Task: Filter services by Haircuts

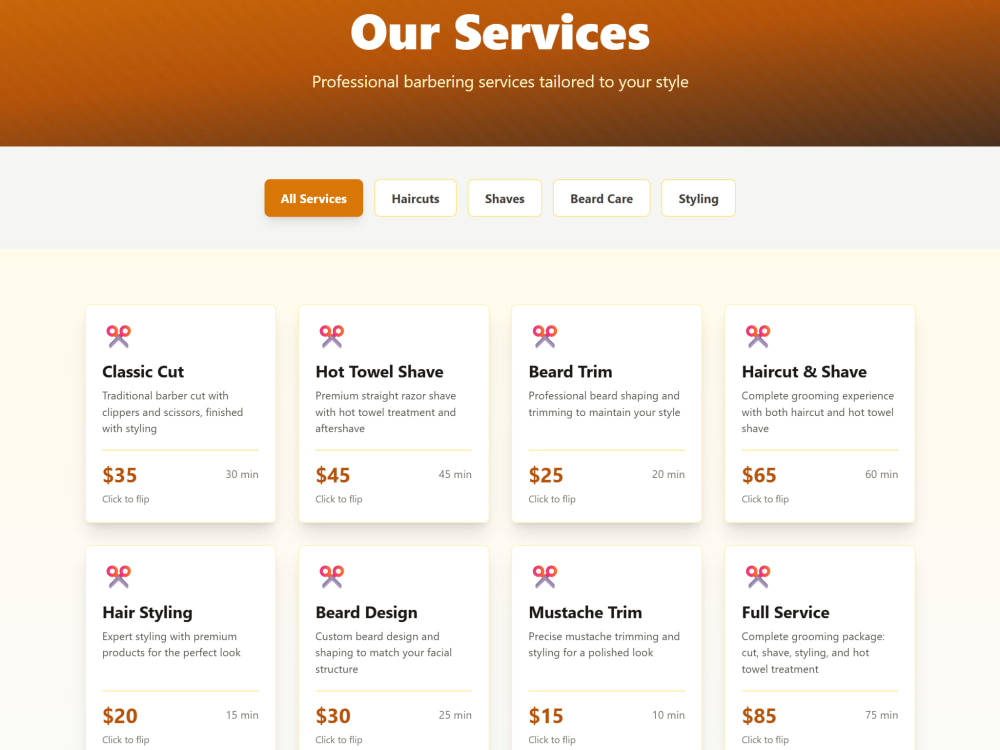Action: coord(415,198)
